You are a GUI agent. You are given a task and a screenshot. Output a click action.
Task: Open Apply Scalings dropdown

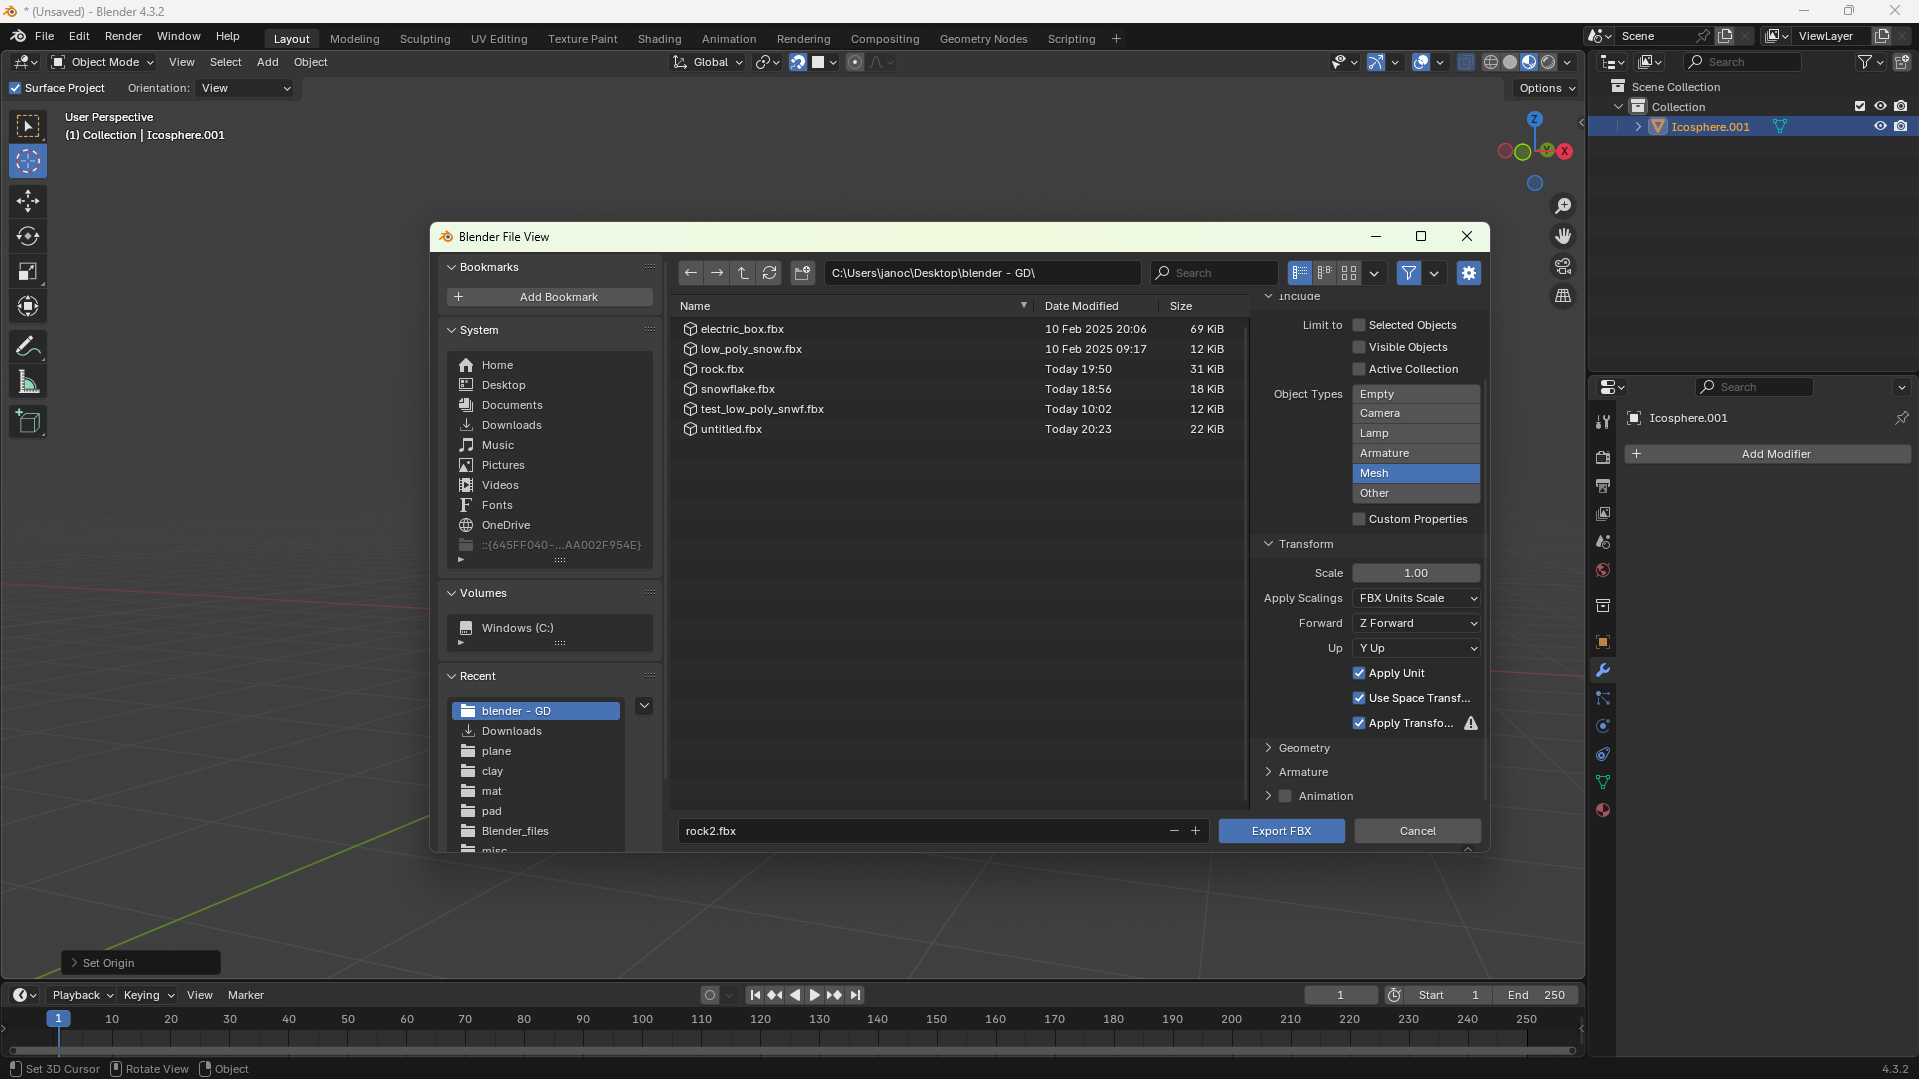coord(1416,598)
